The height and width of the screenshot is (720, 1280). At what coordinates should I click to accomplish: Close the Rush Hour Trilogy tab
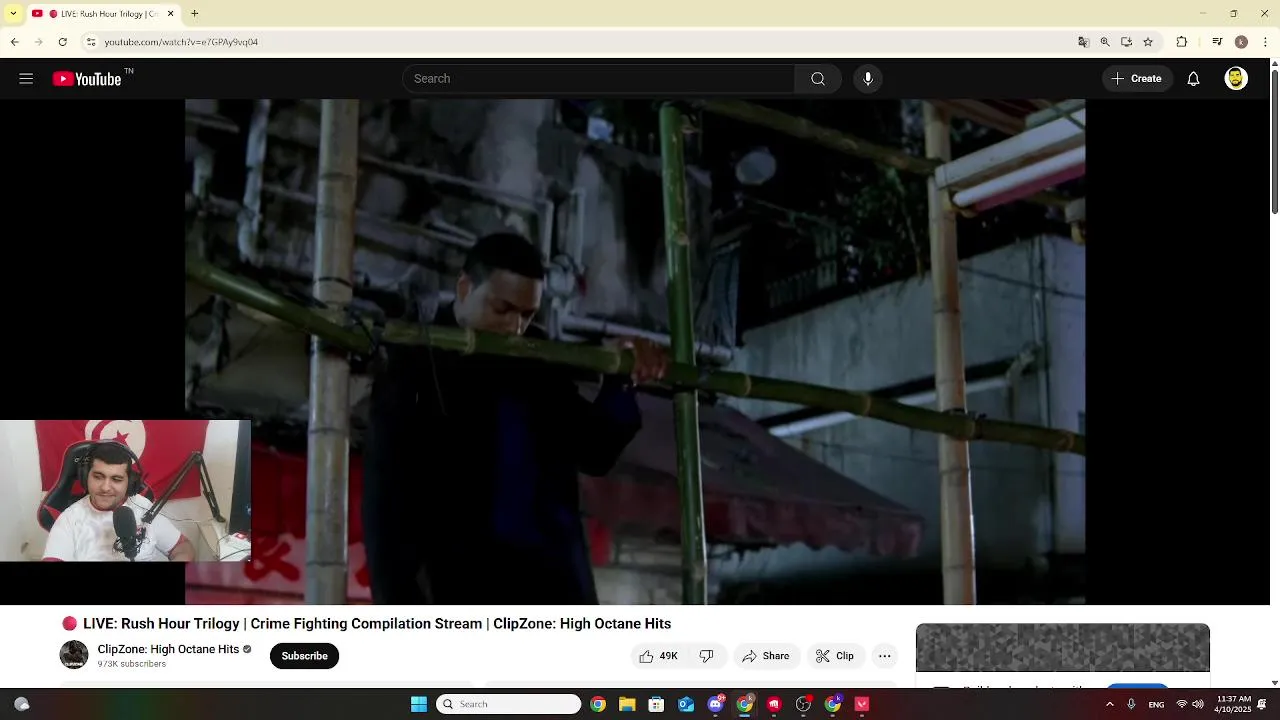(170, 14)
